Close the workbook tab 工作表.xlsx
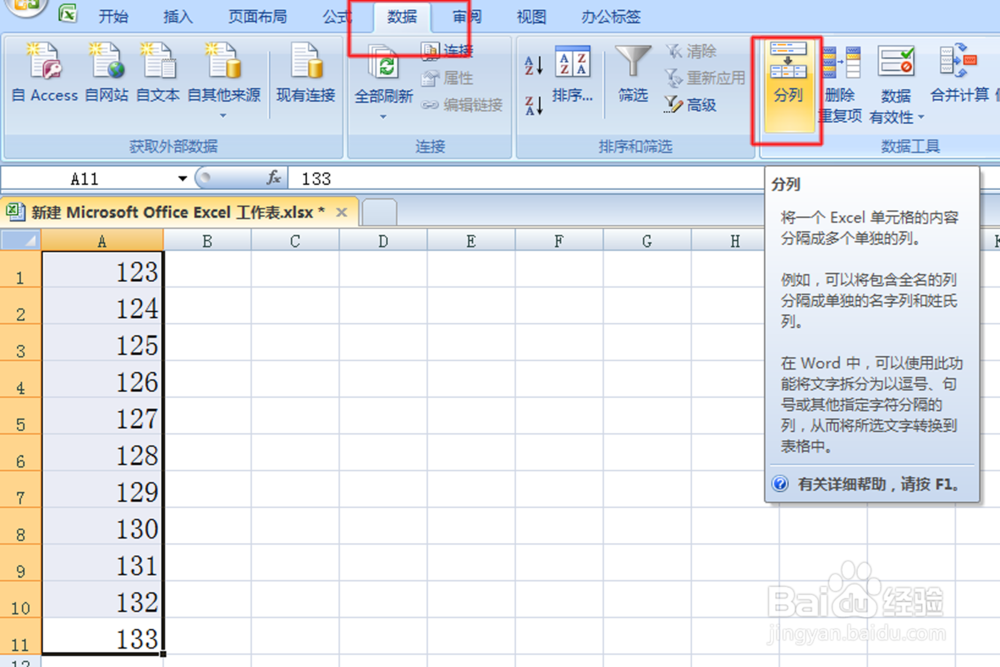 (342, 212)
